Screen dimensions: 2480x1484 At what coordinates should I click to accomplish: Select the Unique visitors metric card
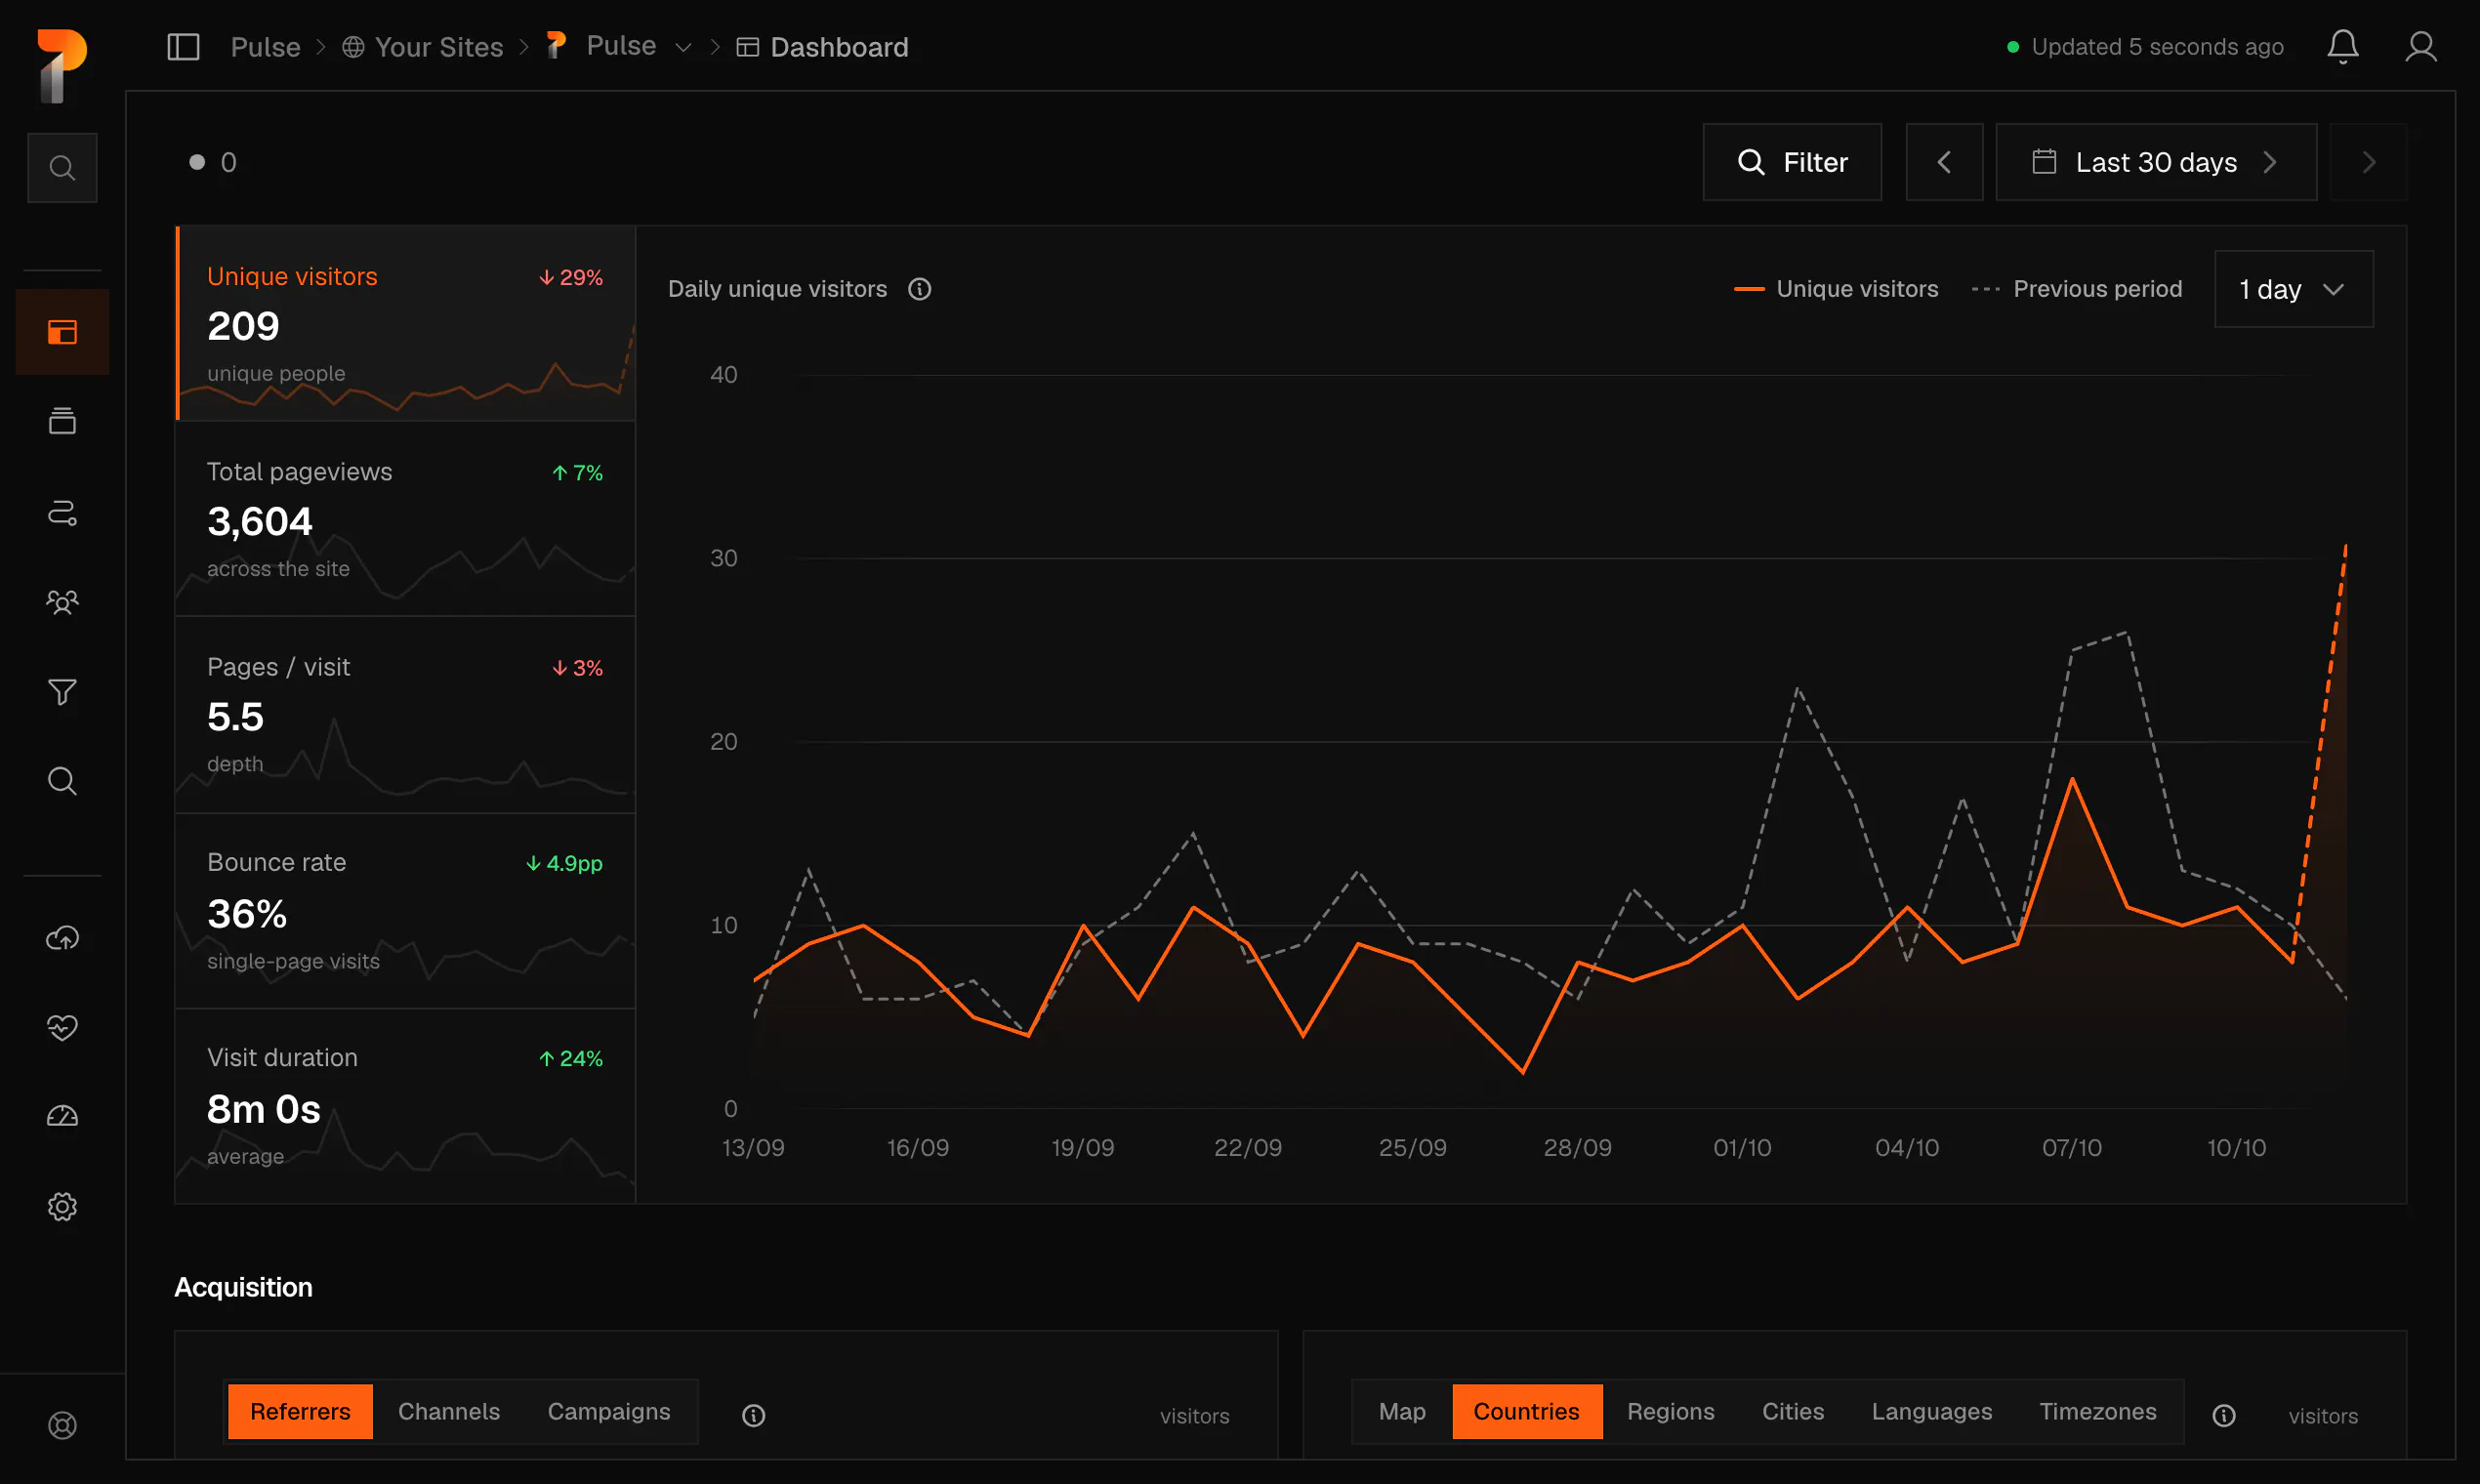pyautogui.click(x=406, y=323)
